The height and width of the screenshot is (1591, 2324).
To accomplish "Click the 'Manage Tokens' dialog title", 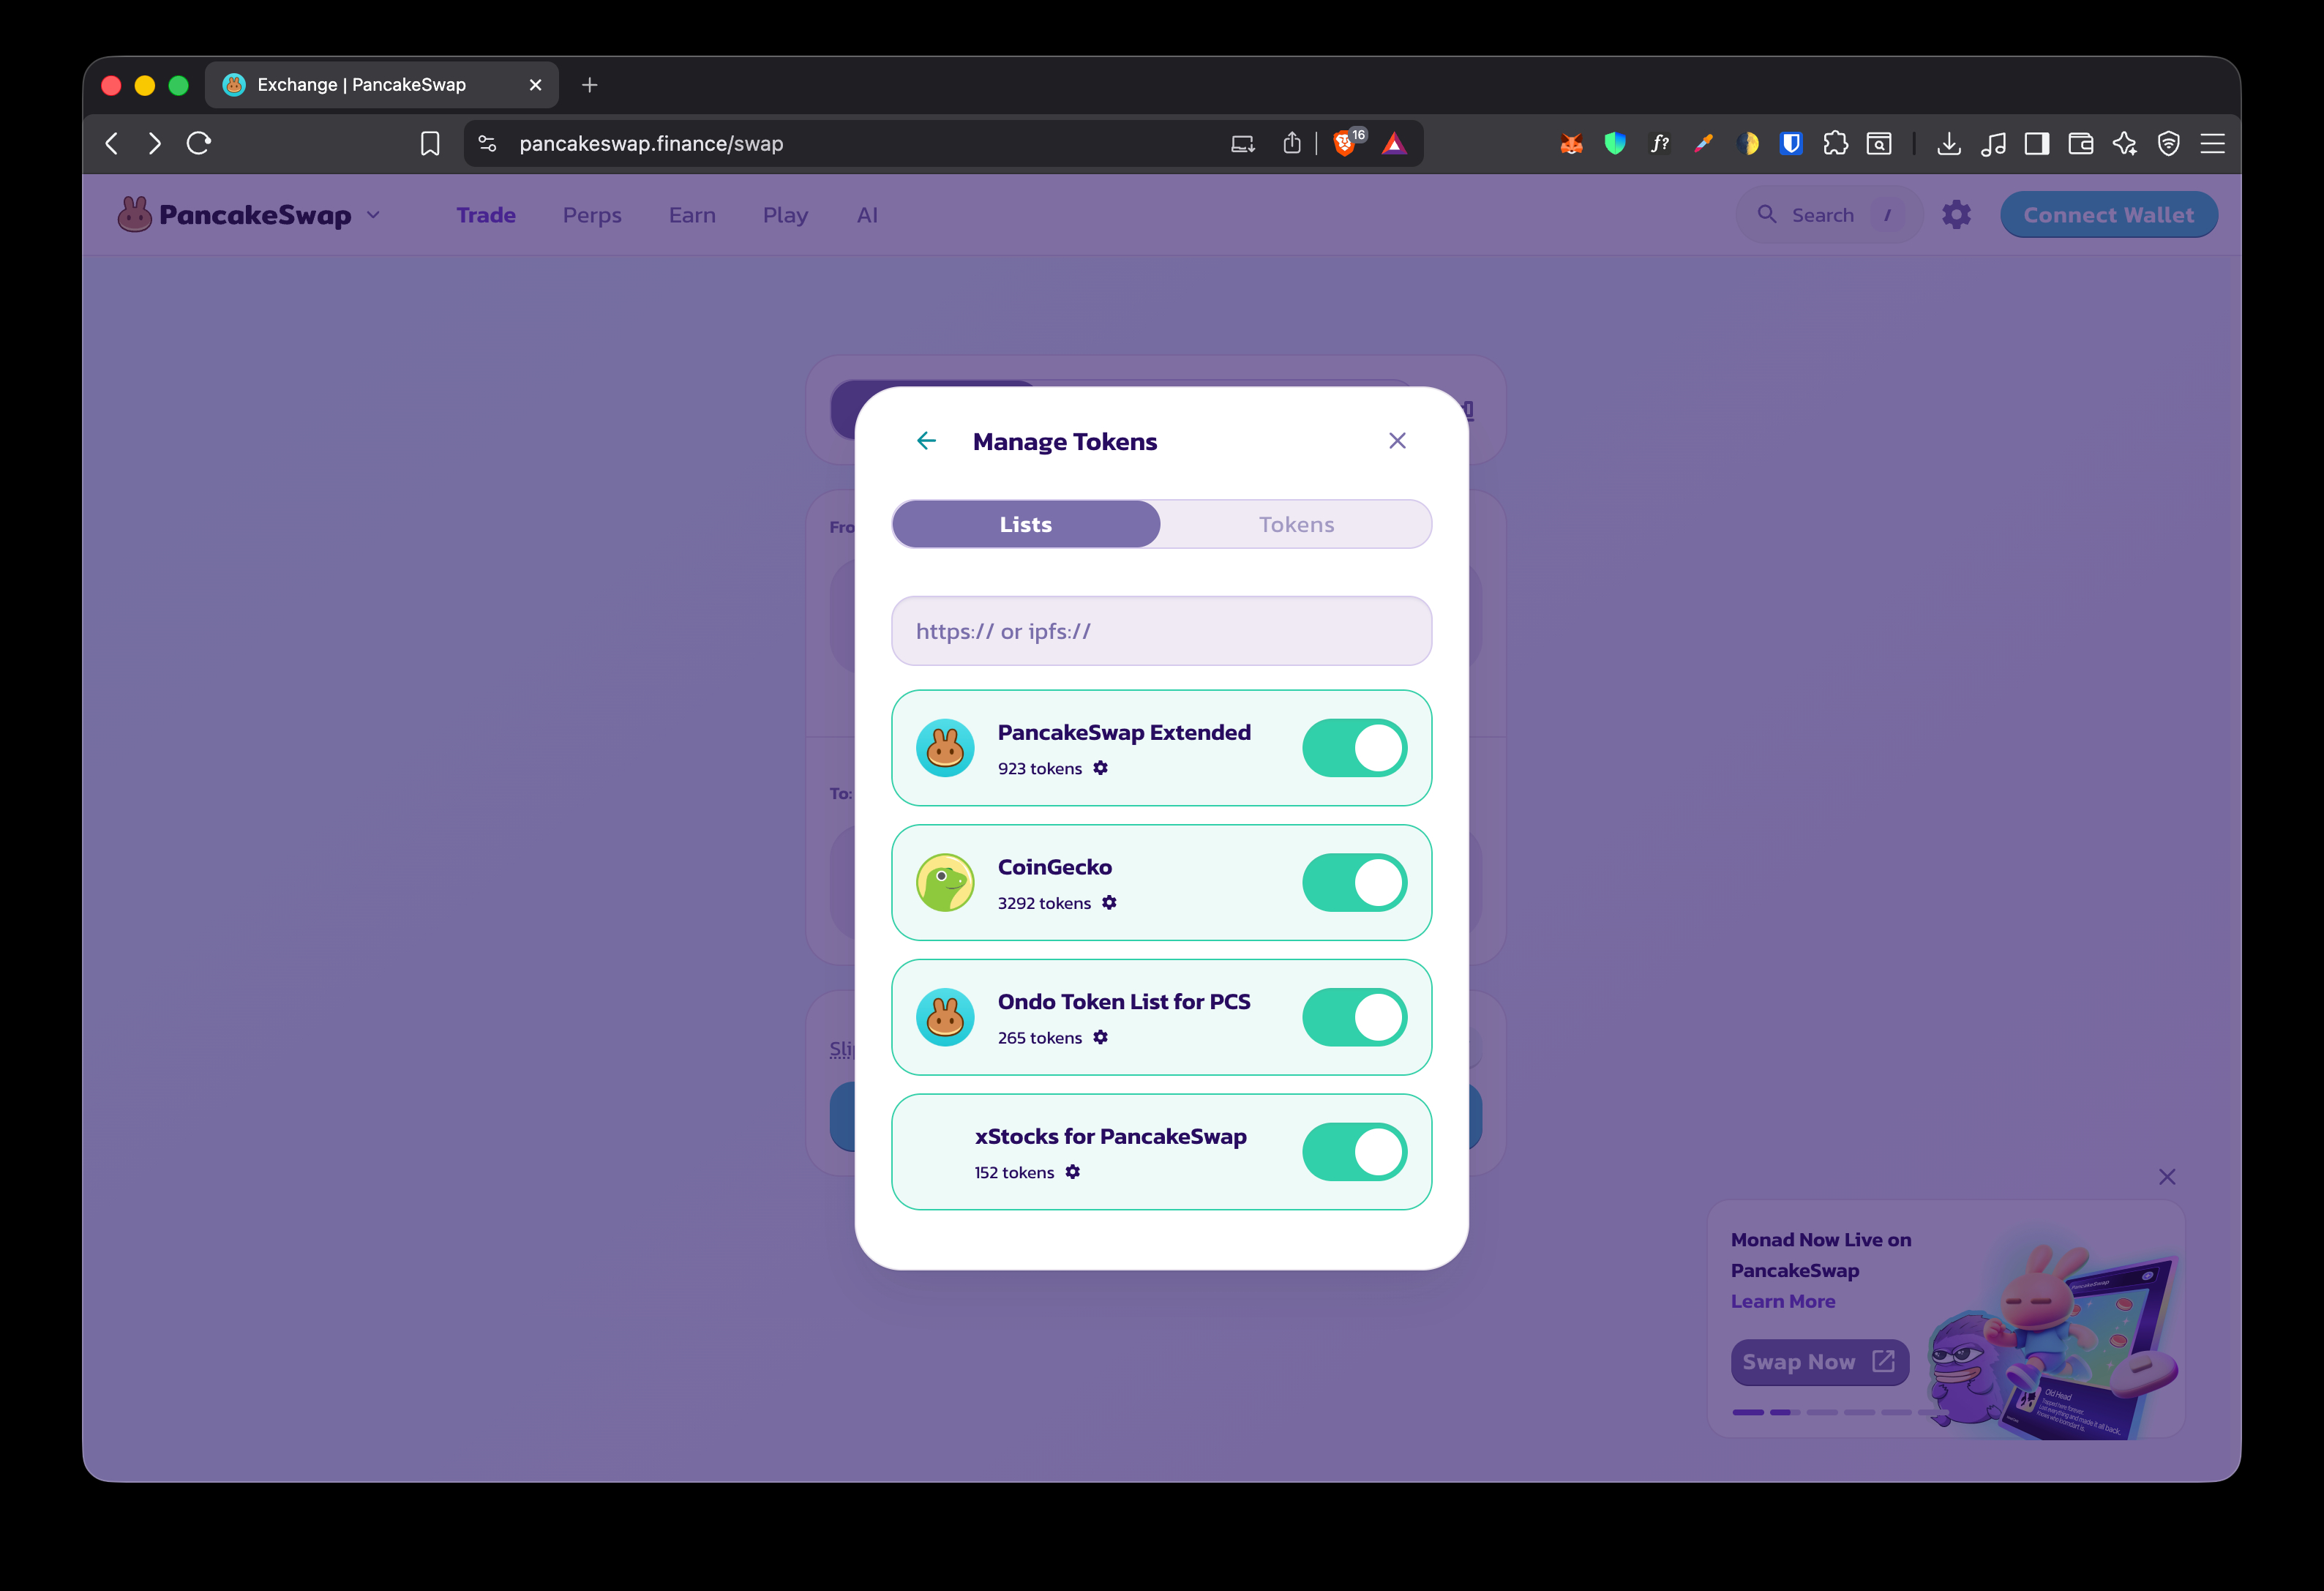I will (x=1065, y=441).
